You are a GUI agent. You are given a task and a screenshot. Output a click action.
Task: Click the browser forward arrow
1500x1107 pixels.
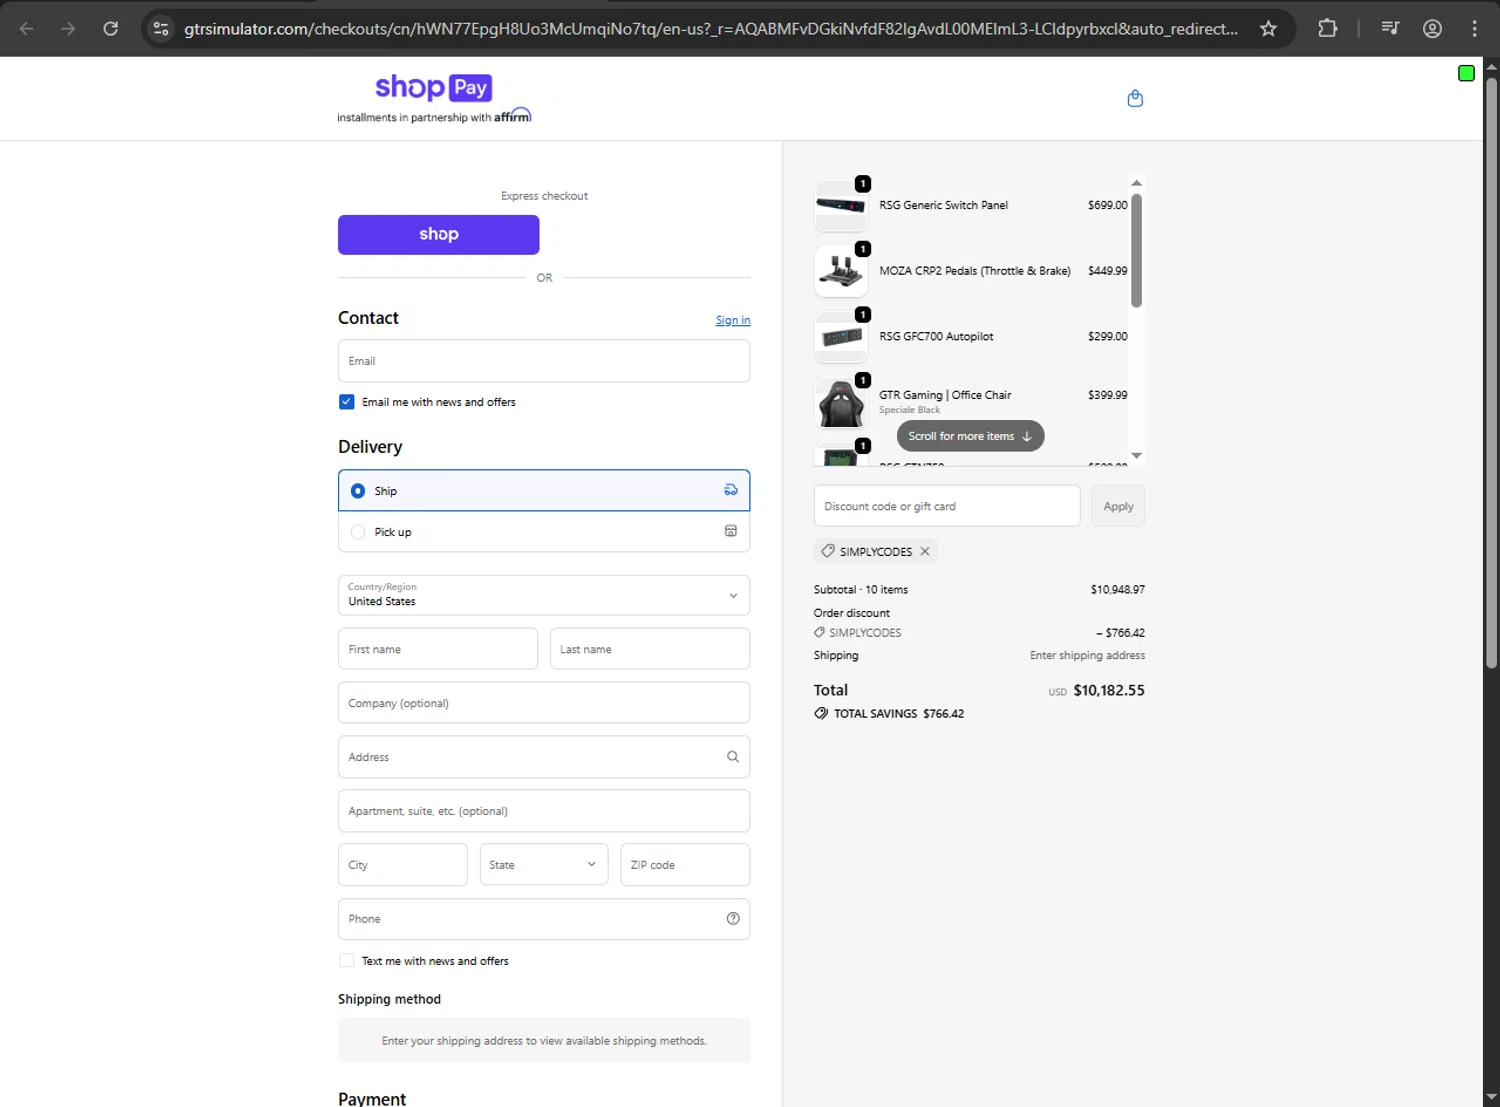tap(68, 29)
